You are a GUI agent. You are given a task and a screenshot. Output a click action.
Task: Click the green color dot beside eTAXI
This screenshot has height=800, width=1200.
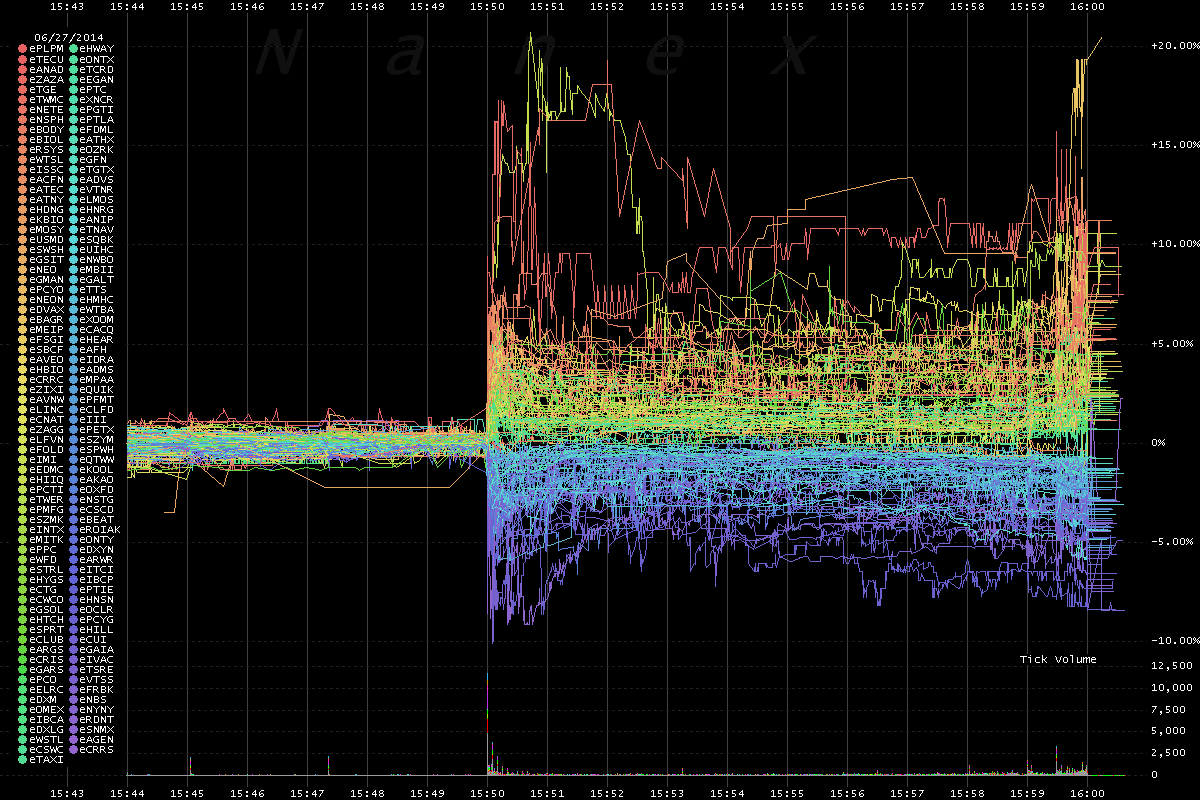click(23, 759)
